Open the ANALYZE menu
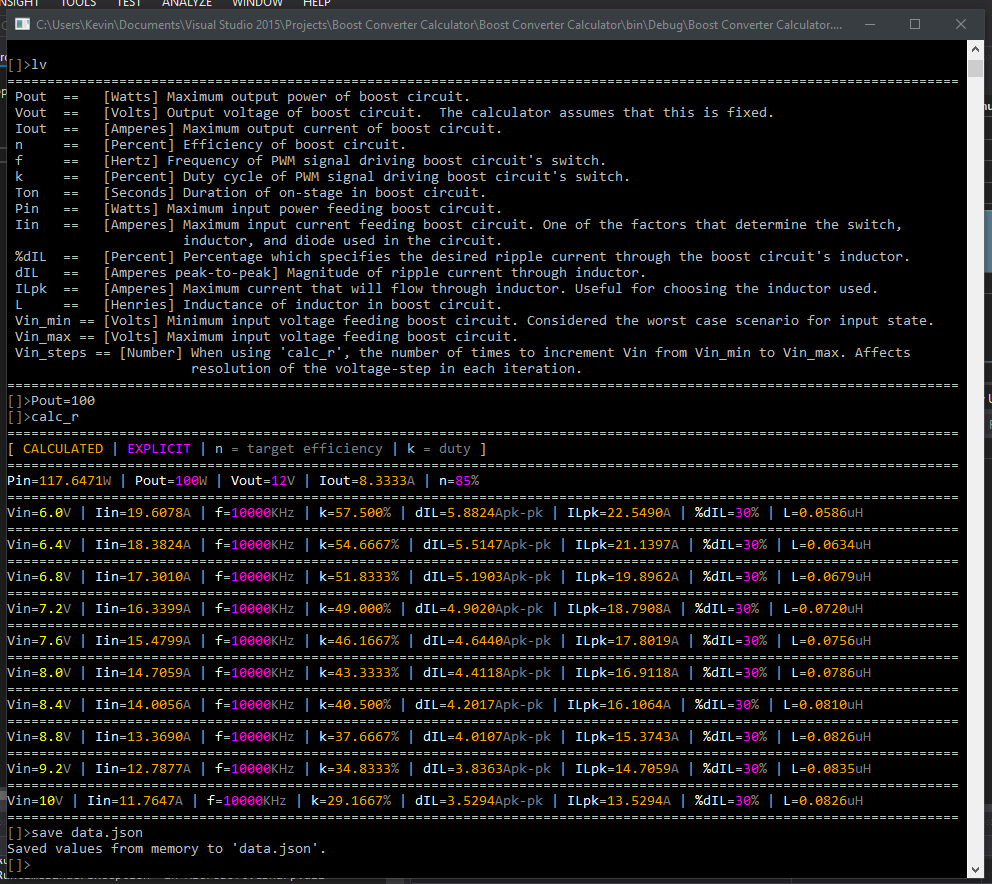 [187, 4]
